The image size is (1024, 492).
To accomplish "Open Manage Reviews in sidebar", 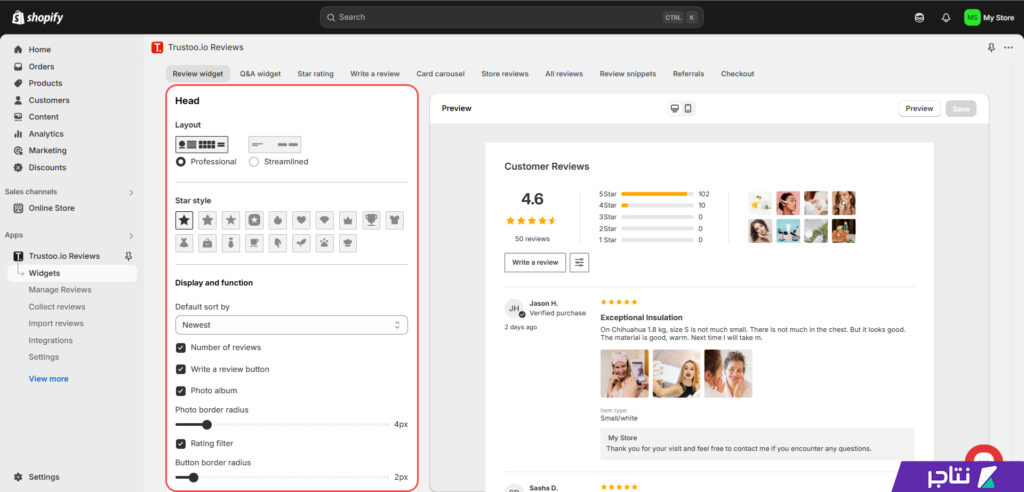I will [x=60, y=290].
